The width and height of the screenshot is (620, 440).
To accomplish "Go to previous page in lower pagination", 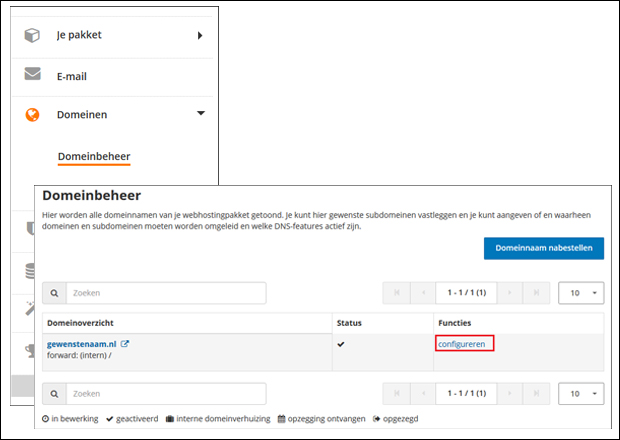I will coord(423,393).
